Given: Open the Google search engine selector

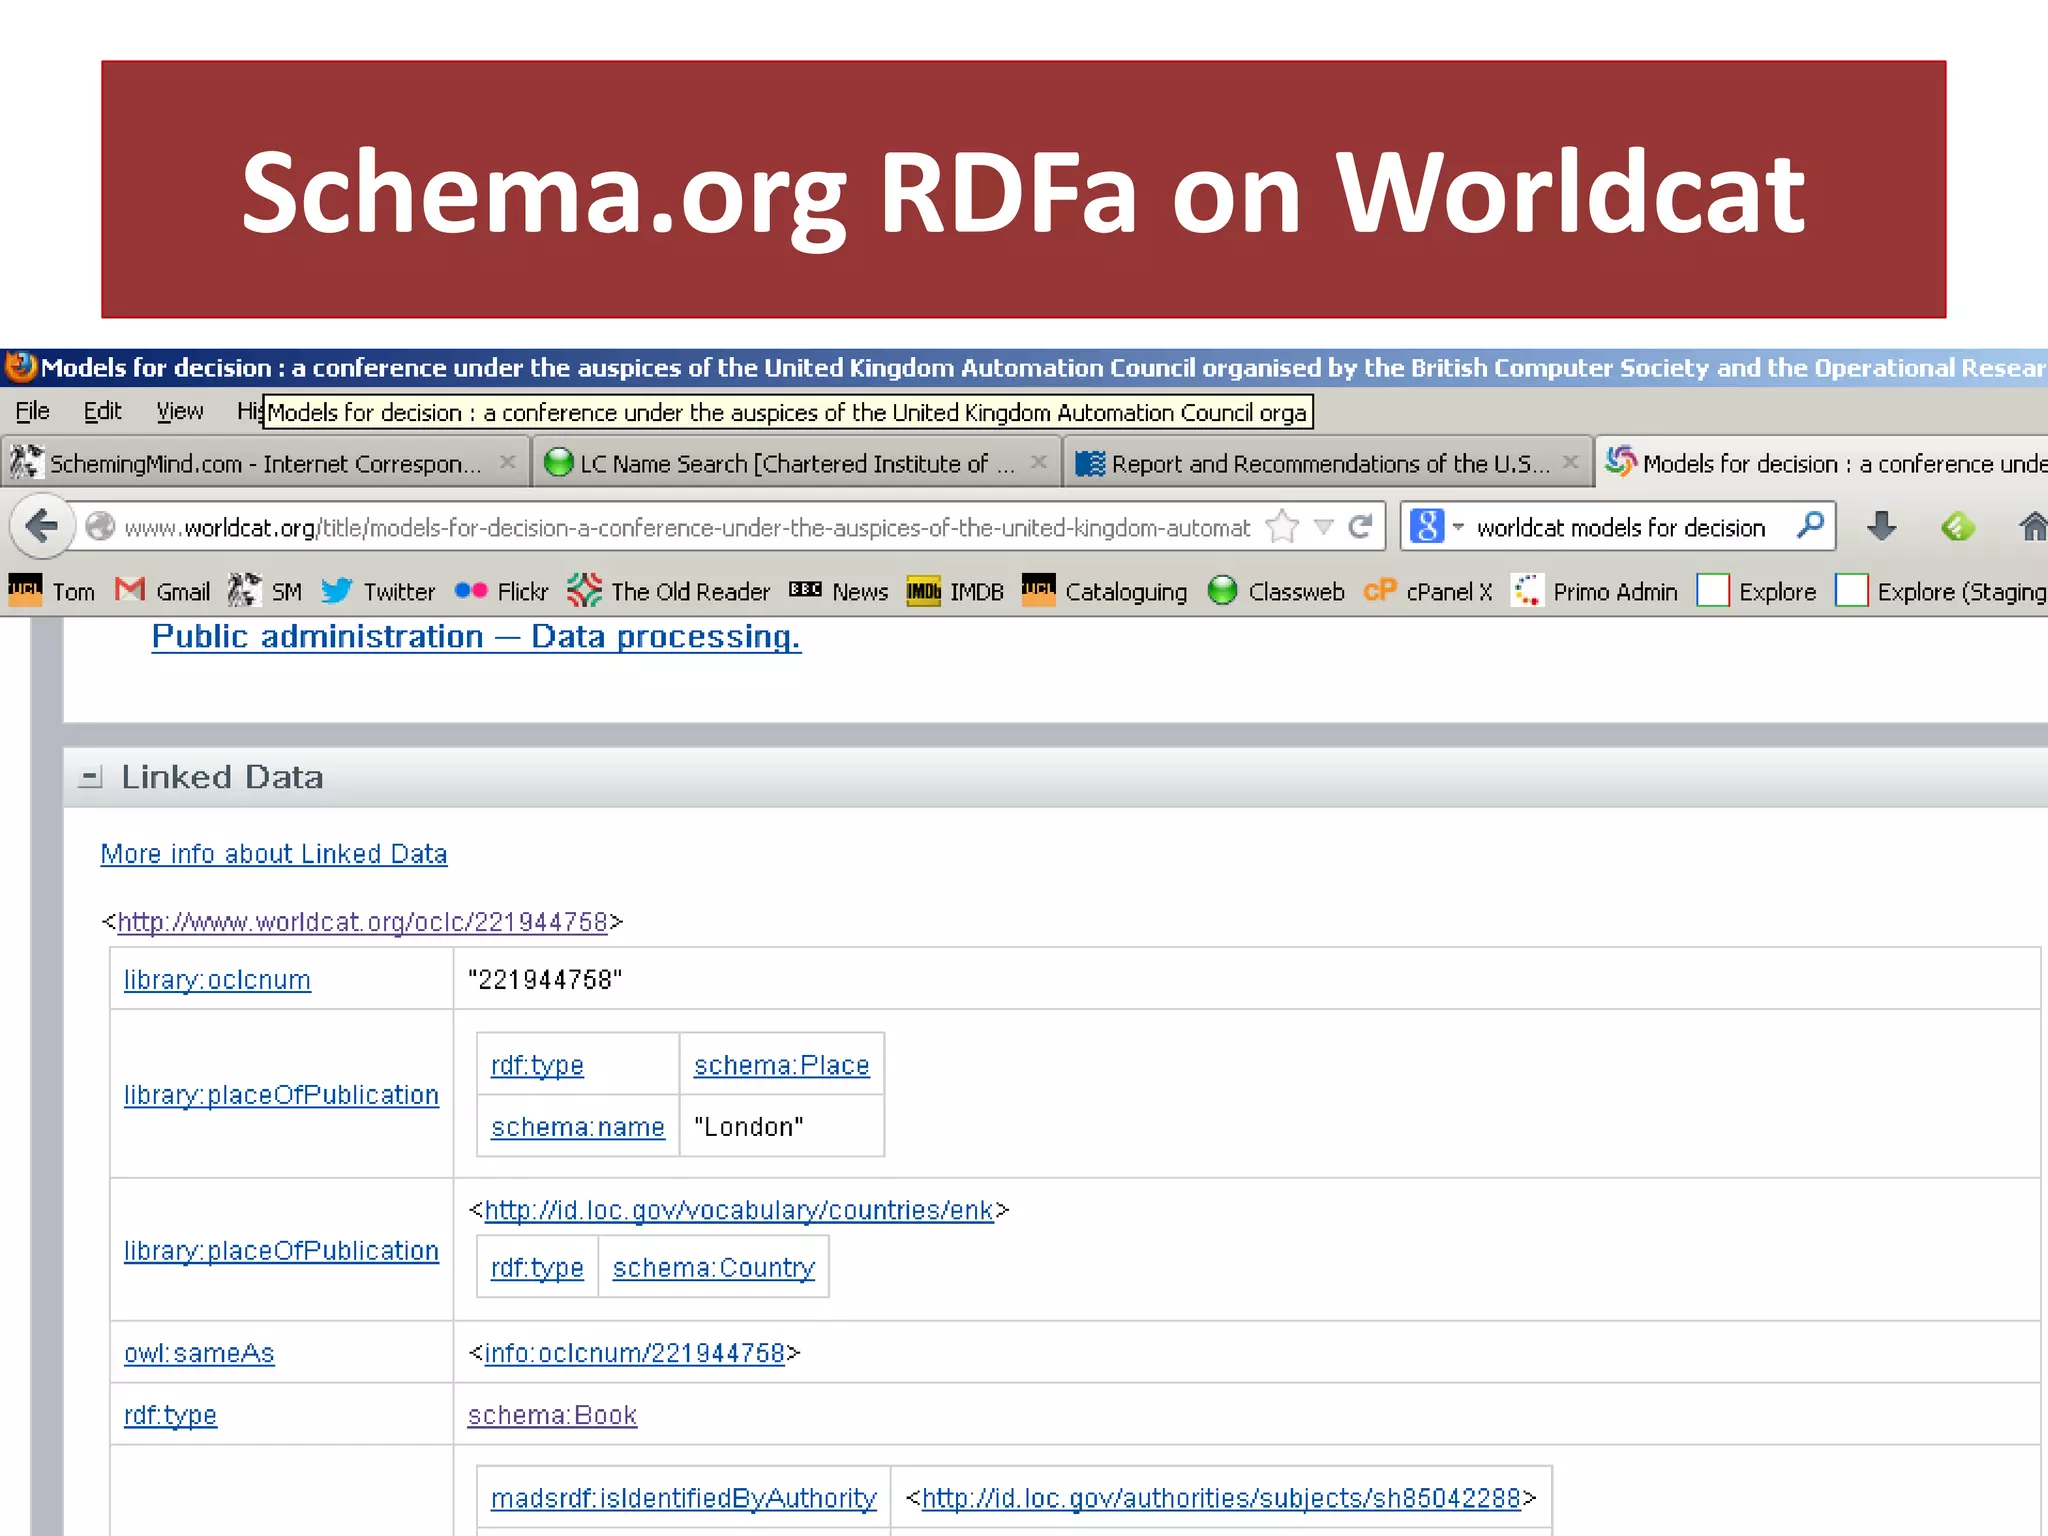Looking at the screenshot, I should 1436,526.
